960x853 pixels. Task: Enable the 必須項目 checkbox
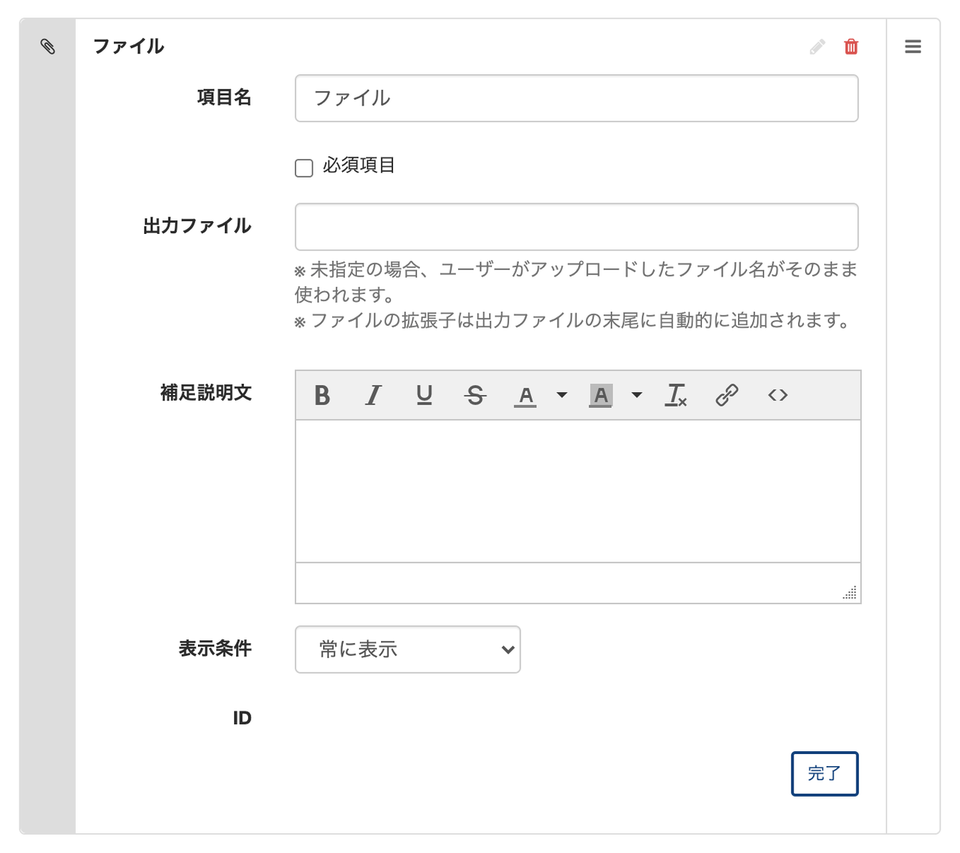(304, 167)
